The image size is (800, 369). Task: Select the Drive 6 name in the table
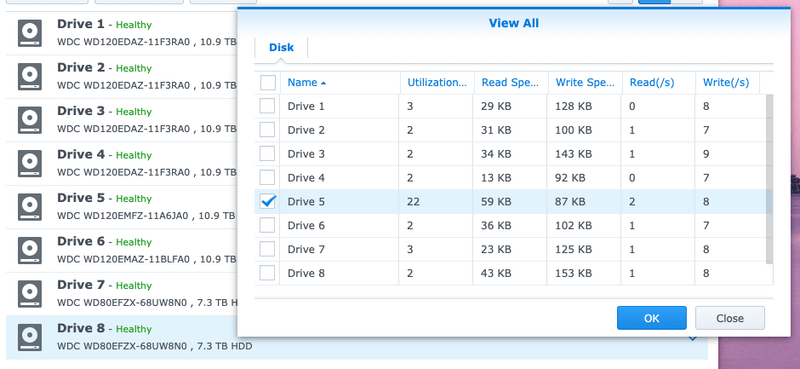point(306,225)
